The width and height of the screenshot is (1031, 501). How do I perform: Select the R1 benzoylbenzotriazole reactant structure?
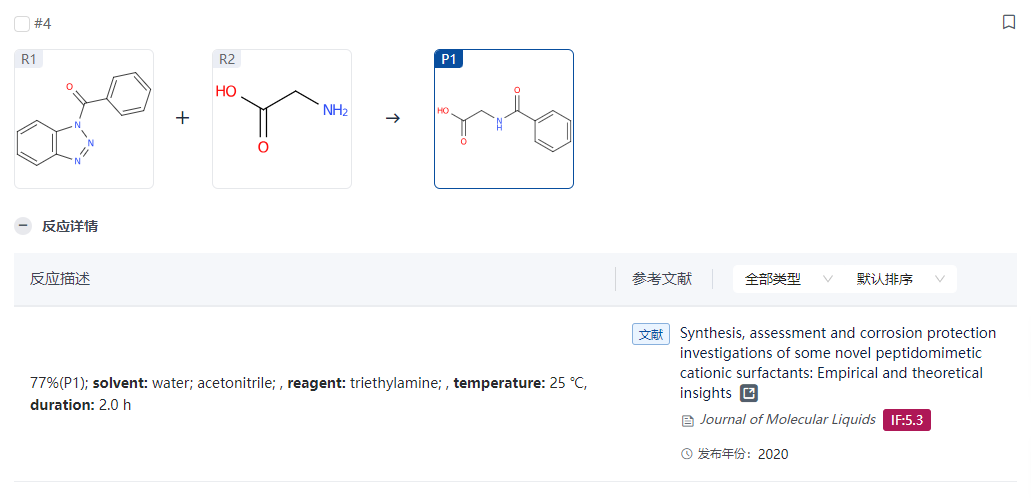(84, 119)
